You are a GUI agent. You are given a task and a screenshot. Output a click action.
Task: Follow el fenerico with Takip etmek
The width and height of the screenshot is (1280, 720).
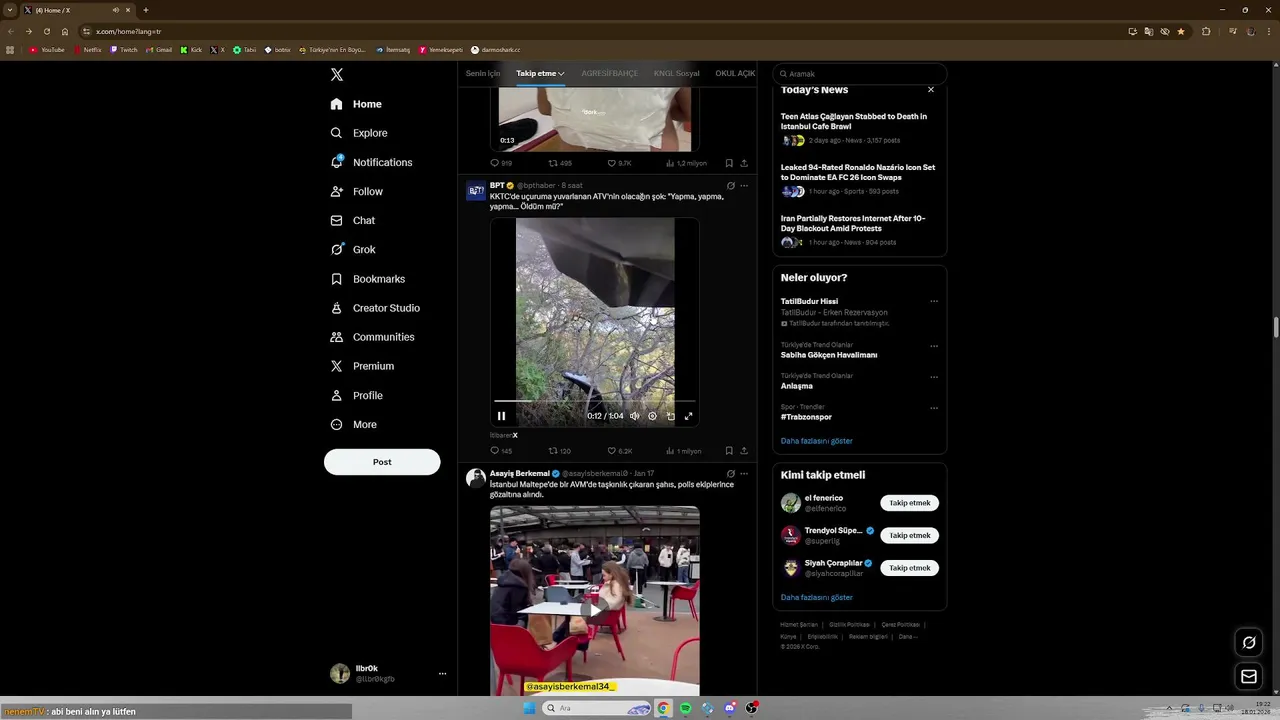coord(910,503)
